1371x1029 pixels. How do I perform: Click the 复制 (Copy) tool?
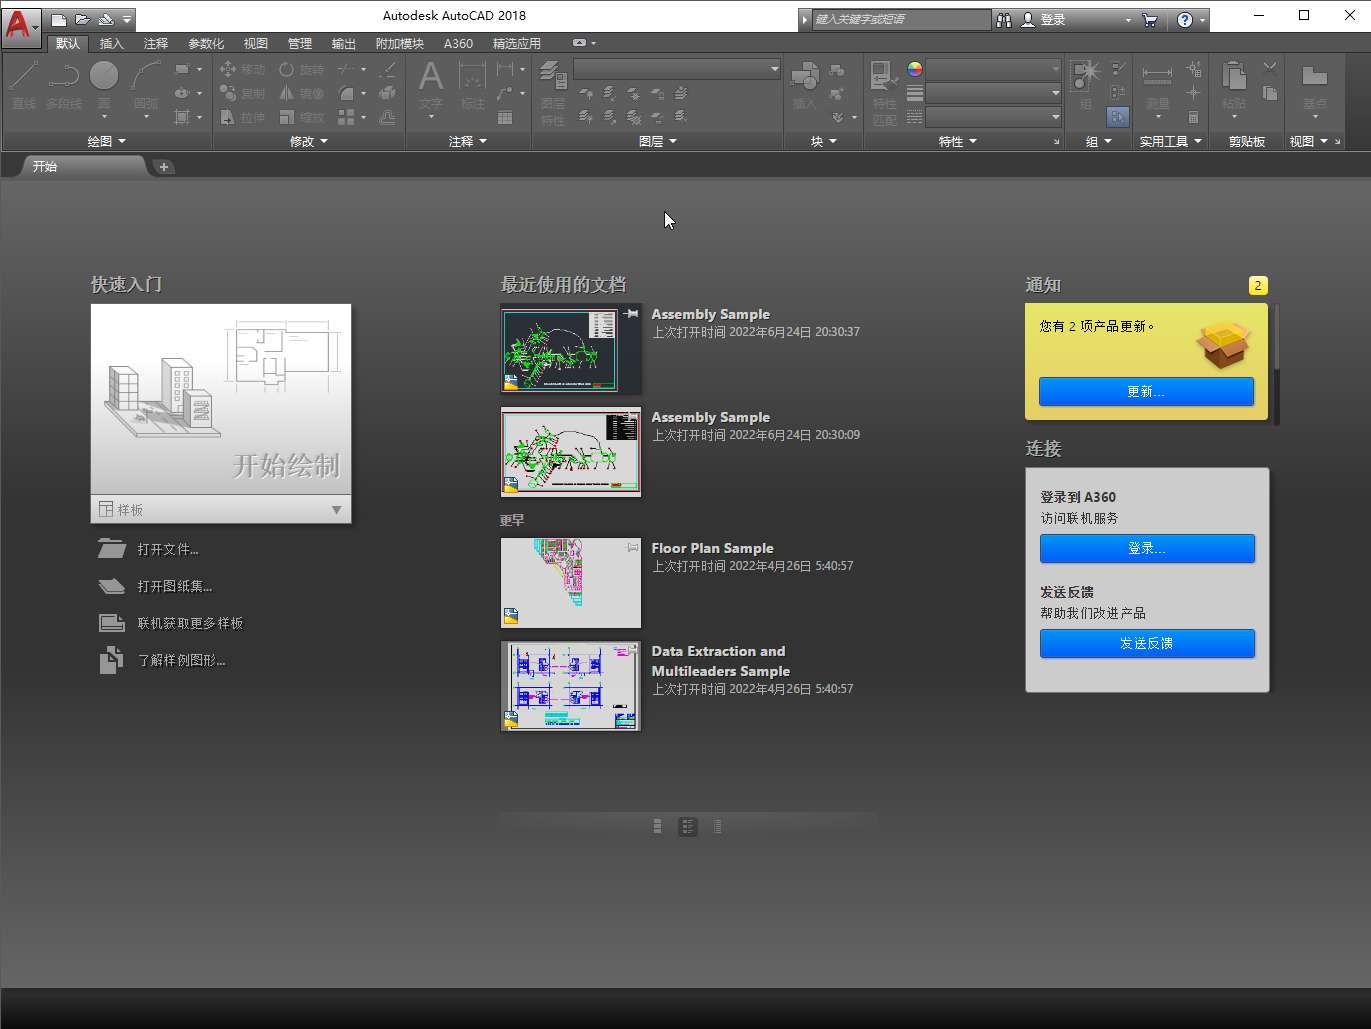coord(242,93)
